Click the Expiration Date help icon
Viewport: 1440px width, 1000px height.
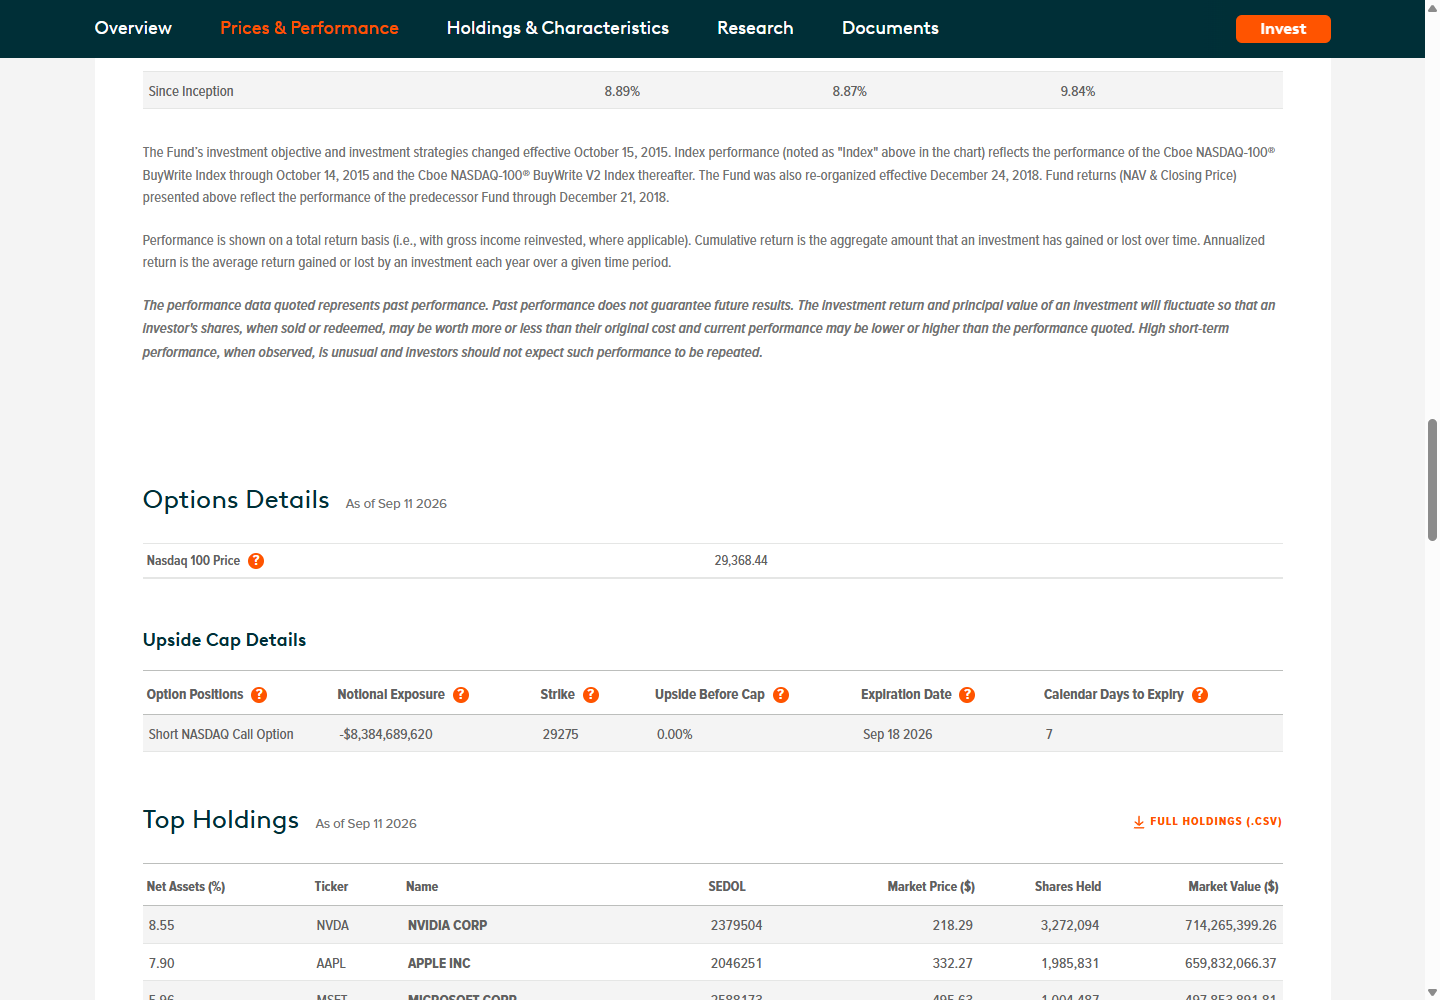coord(967,695)
